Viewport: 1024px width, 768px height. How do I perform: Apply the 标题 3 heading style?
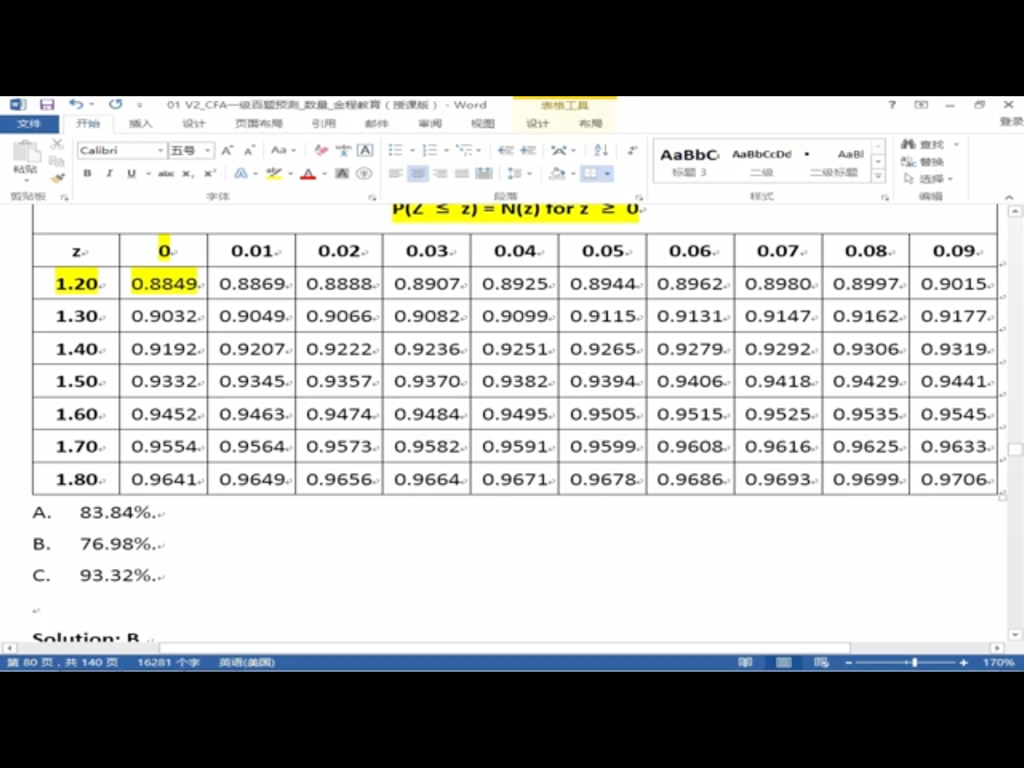point(690,161)
